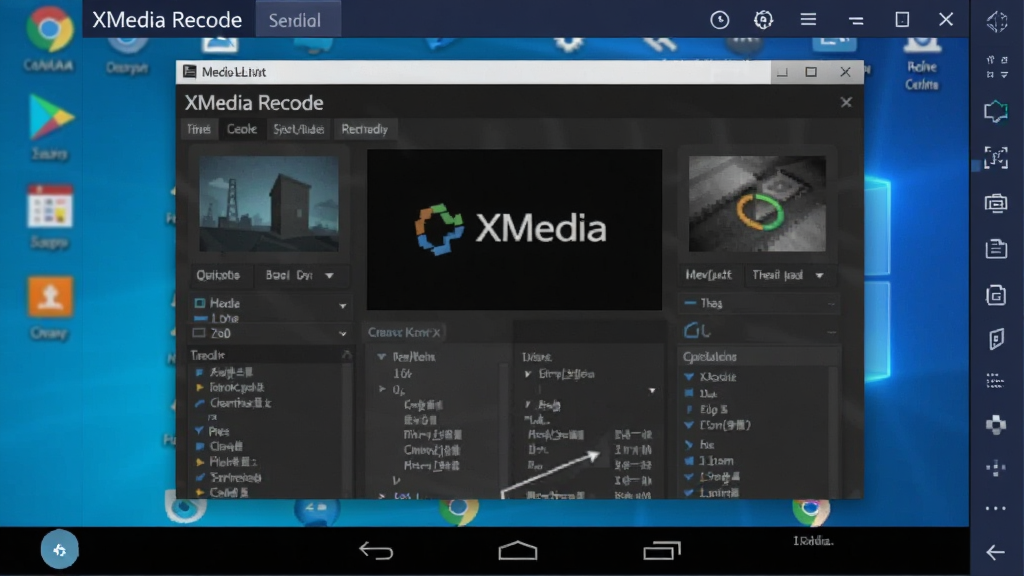The width and height of the screenshot is (1024, 576).
Task: Collapse the Panifteha tree node
Action: pos(381,357)
